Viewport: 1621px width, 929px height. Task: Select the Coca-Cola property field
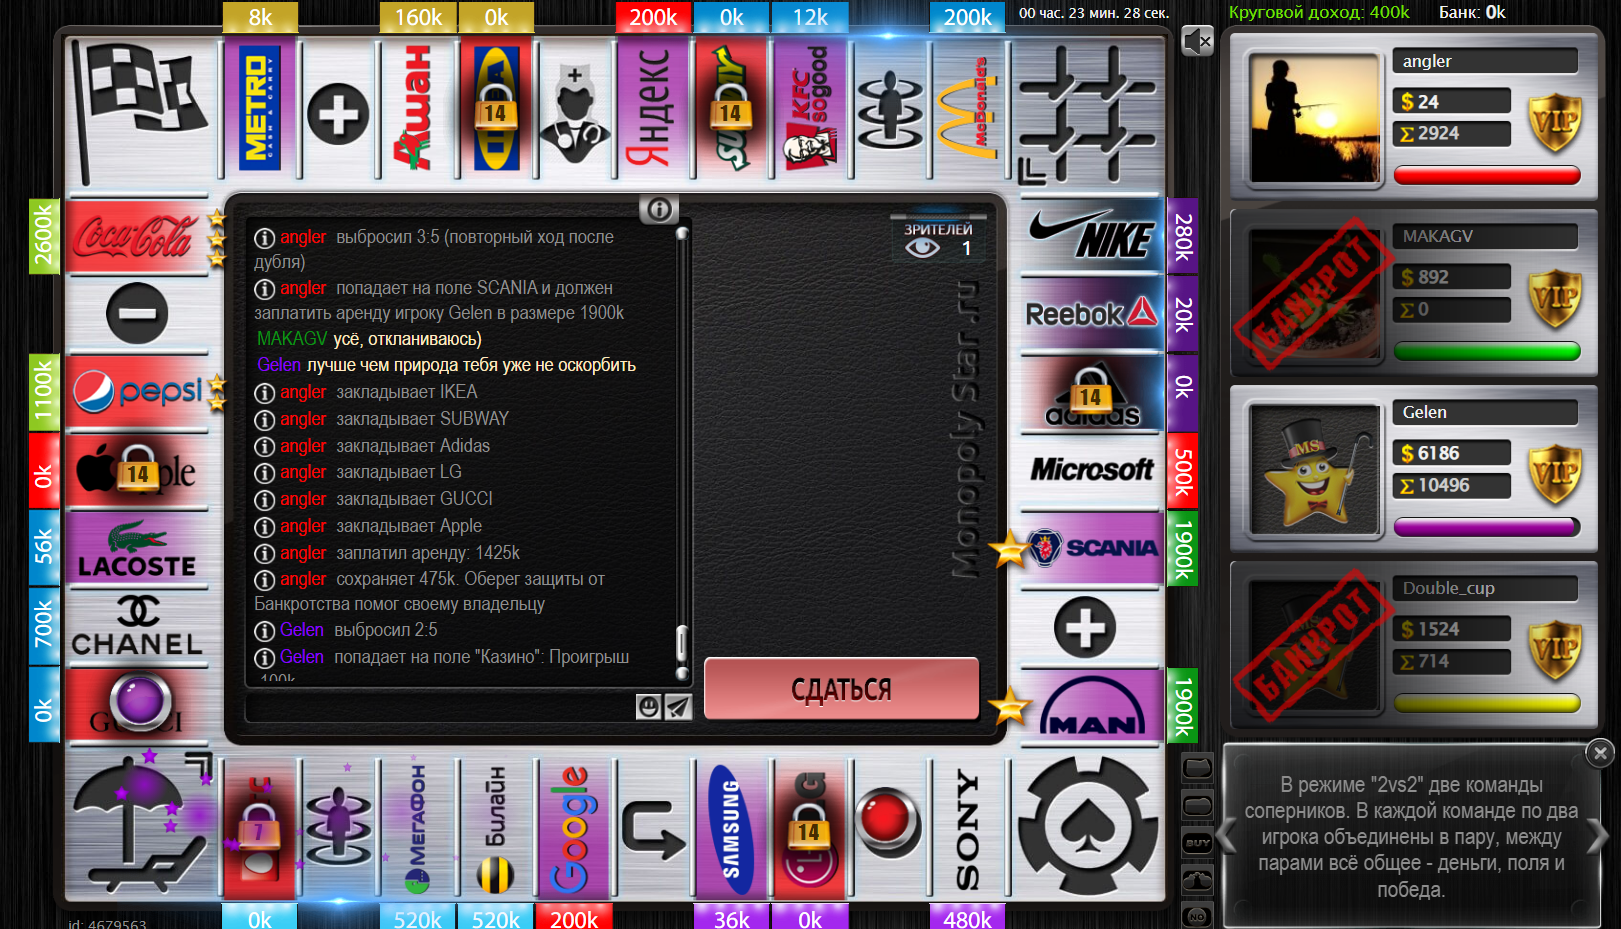137,236
